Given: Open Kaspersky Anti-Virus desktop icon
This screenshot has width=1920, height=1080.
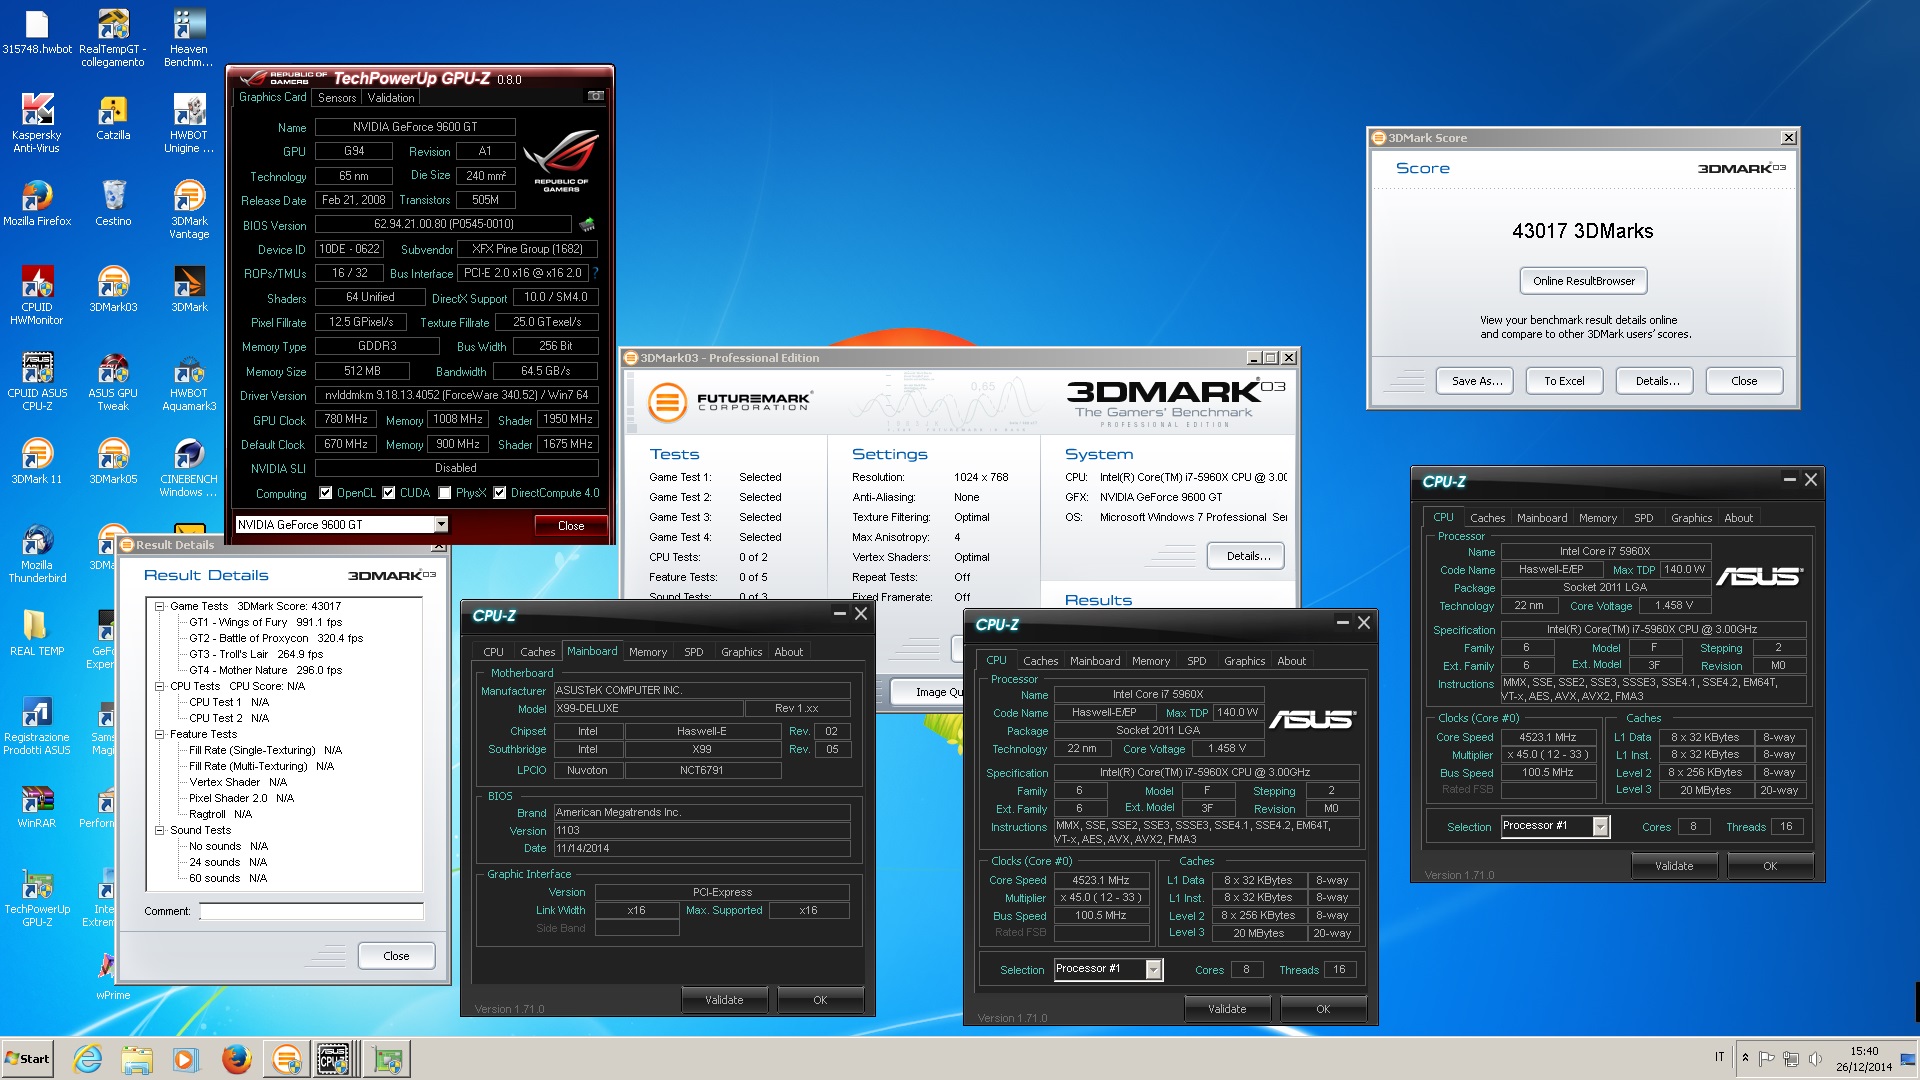Looking at the screenshot, I should [37, 124].
